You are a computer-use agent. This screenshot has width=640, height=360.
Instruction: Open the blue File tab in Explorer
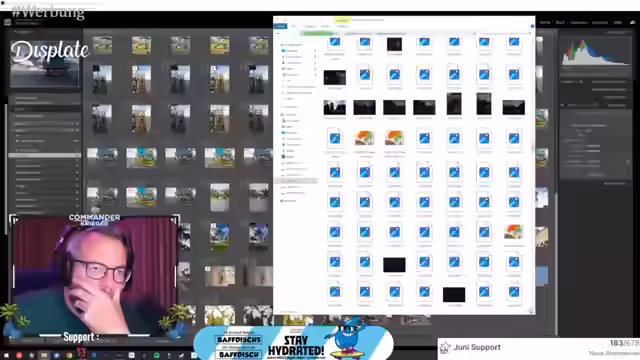(x=280, y=26)
